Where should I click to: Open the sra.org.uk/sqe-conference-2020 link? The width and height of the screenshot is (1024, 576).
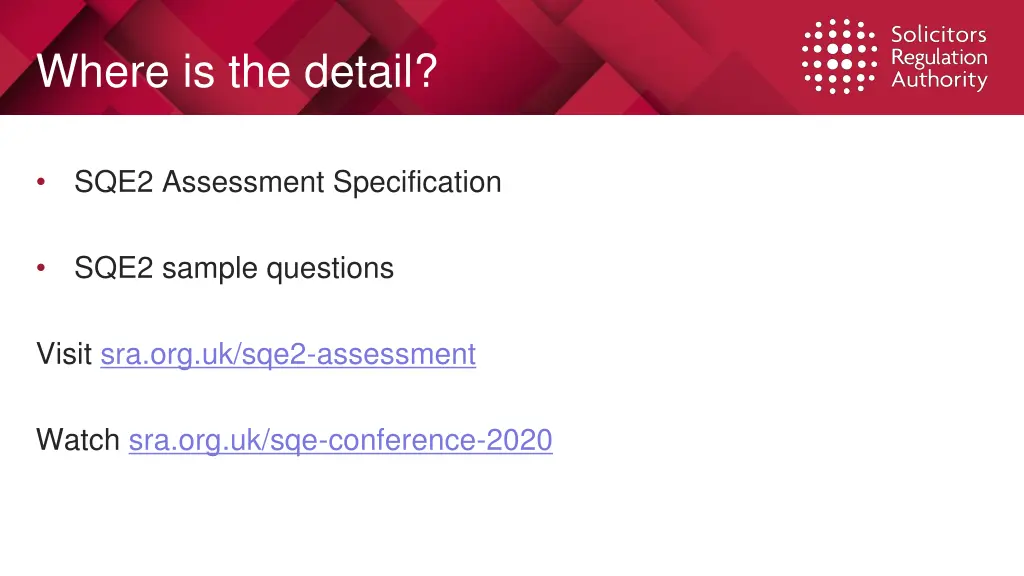[x=340, y=440]
